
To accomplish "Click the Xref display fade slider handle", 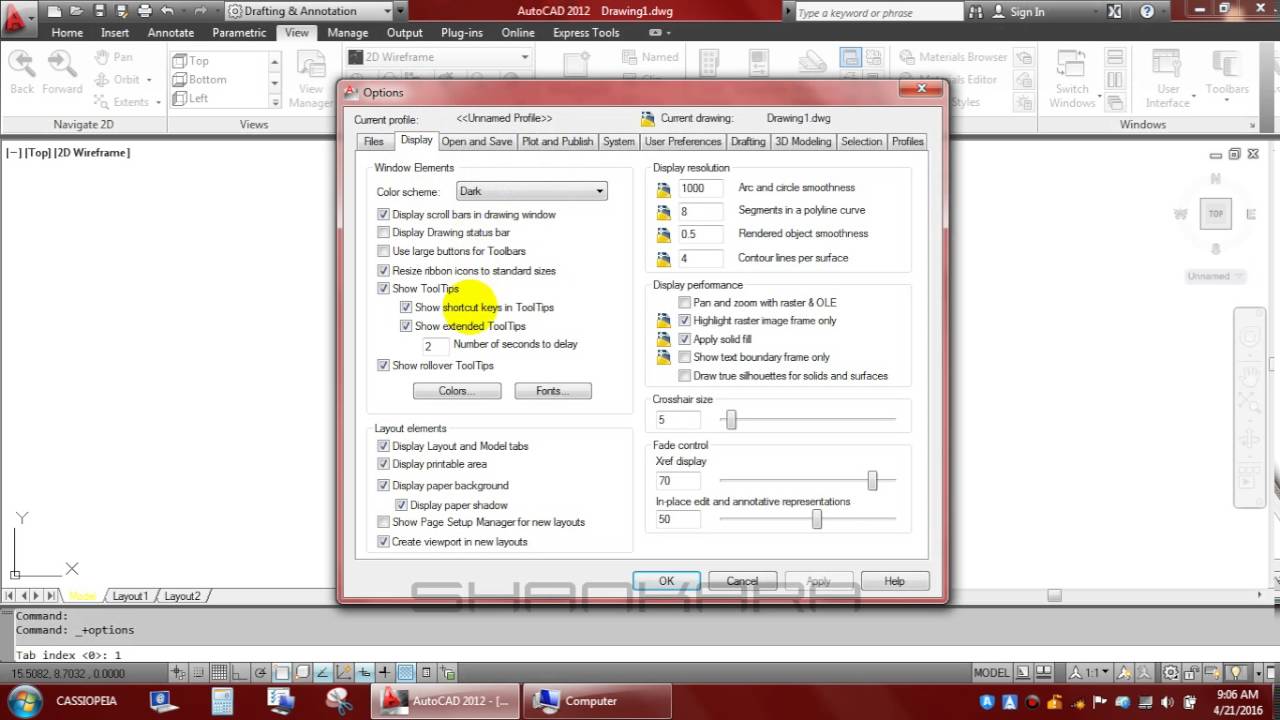I will tap(872, 481).
